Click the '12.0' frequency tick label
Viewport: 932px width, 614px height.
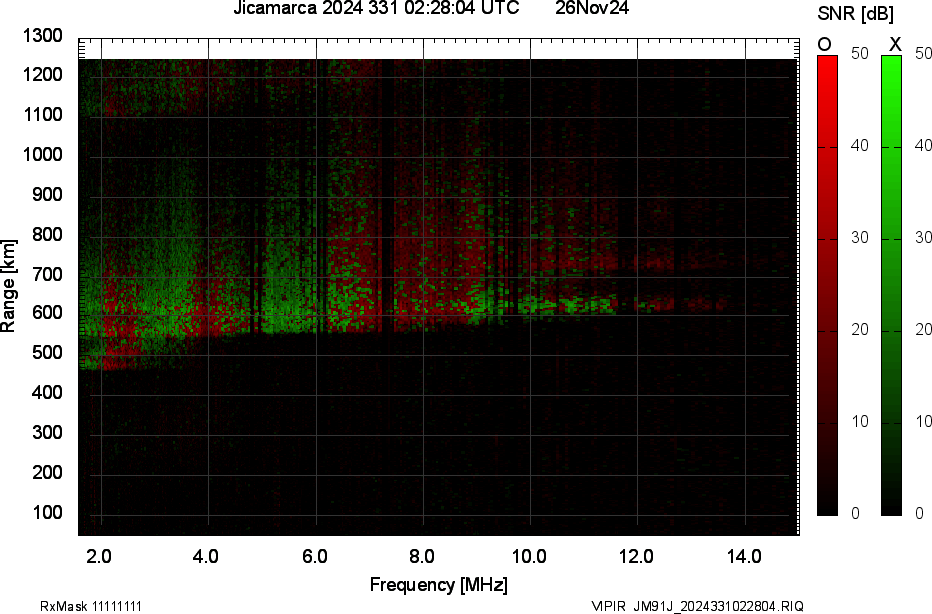click(x=637, y=556)
